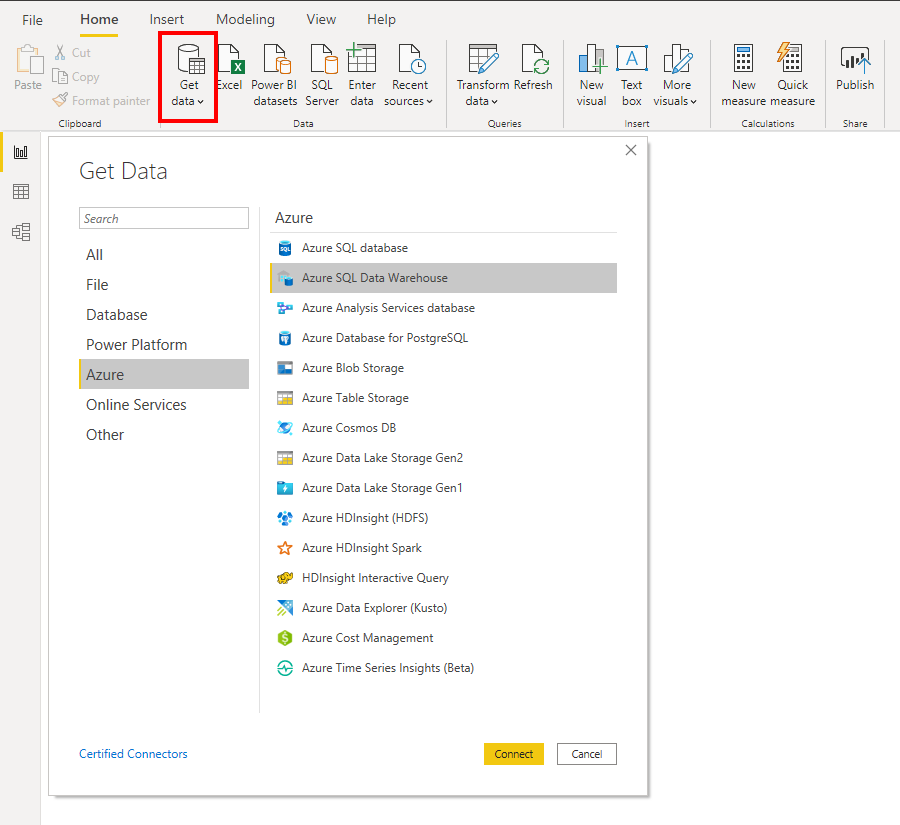The image size is (900, 825).
Task: Select Azure Data Lake Storage Gen1
Action: pyautogui.click(x=443, y=488)
